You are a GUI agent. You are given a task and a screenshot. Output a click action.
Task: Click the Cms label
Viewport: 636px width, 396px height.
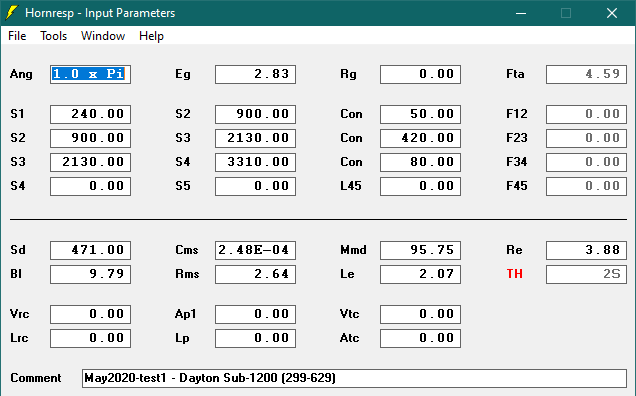pyautogui.click(x=187, y=250)
